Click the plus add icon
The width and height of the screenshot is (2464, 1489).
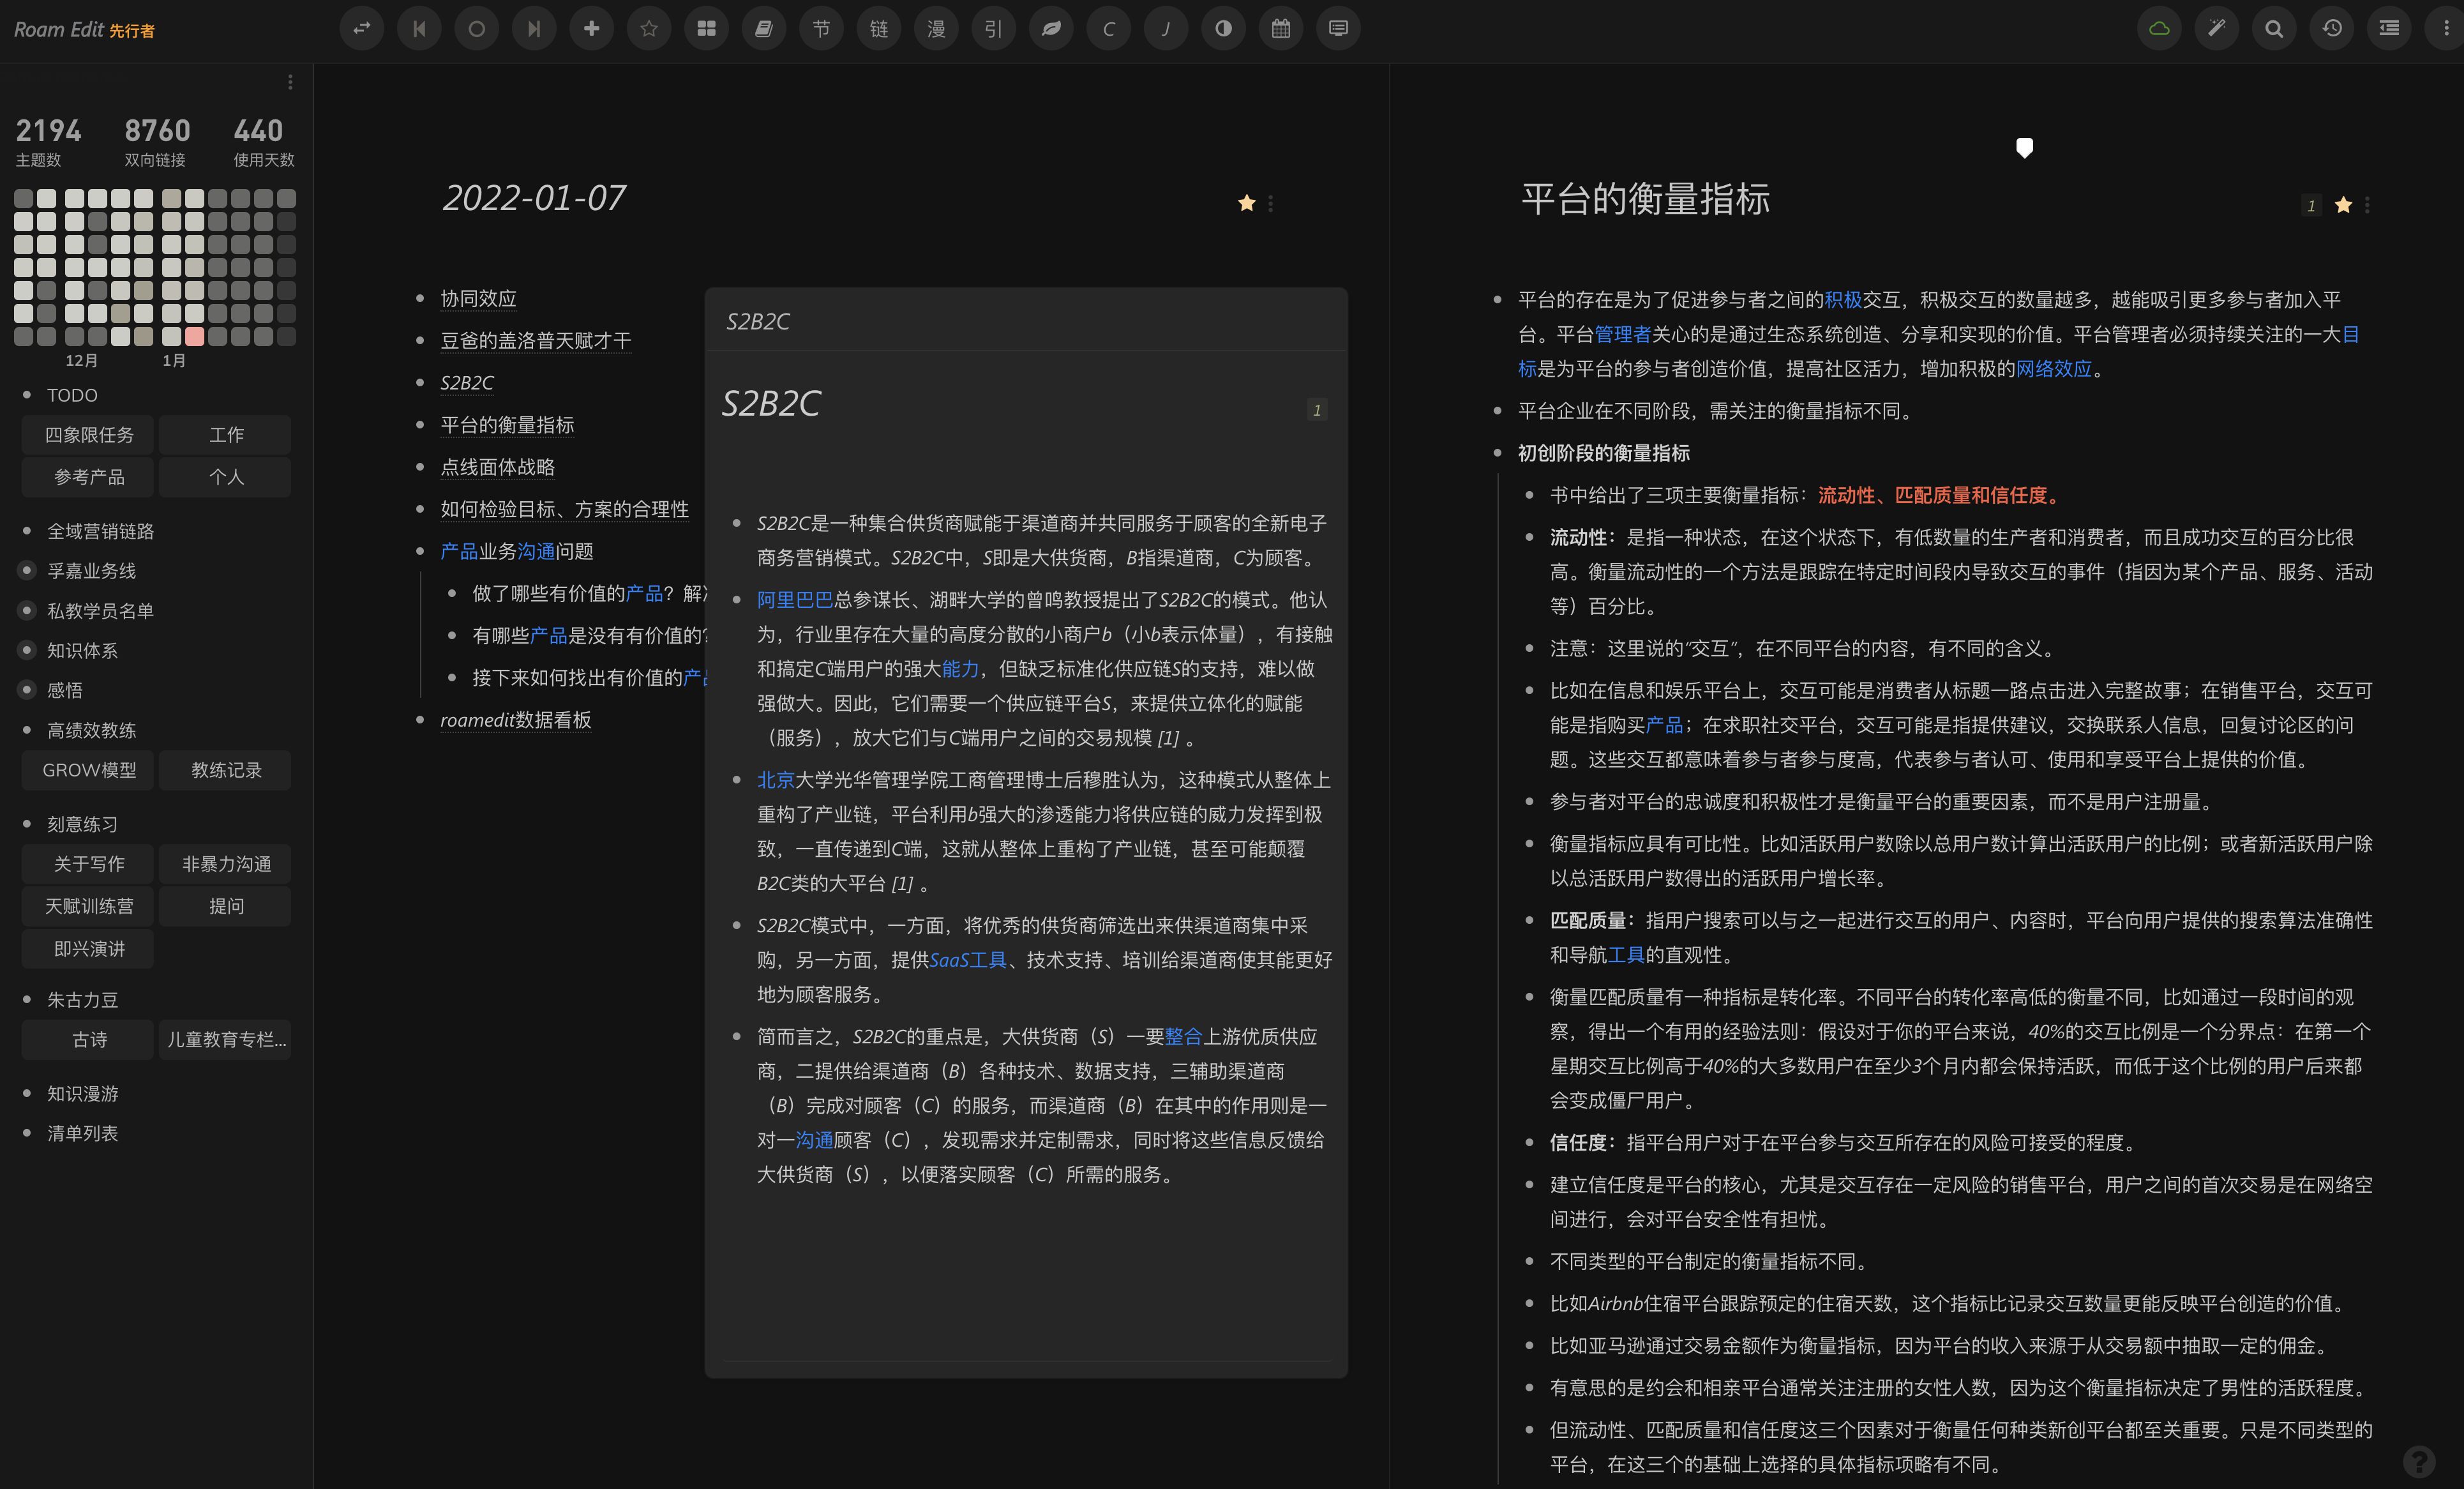(592, 29)
